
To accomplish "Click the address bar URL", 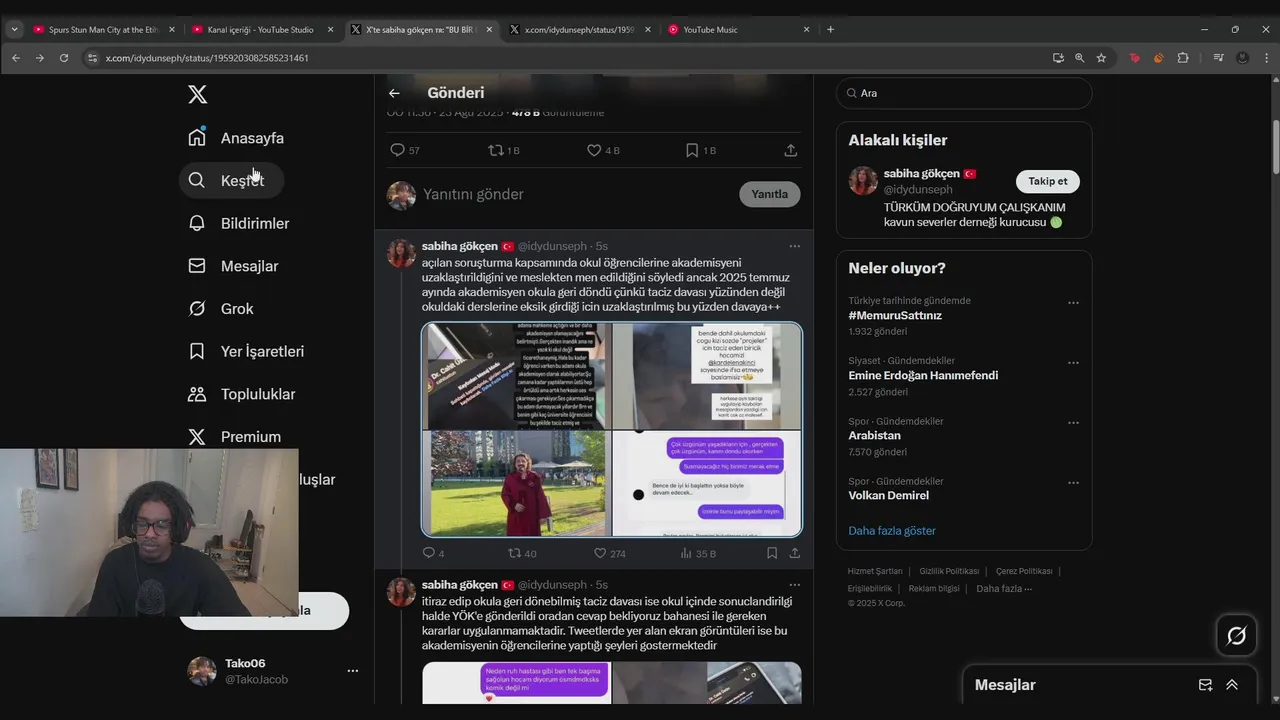I will click(207, 58).
